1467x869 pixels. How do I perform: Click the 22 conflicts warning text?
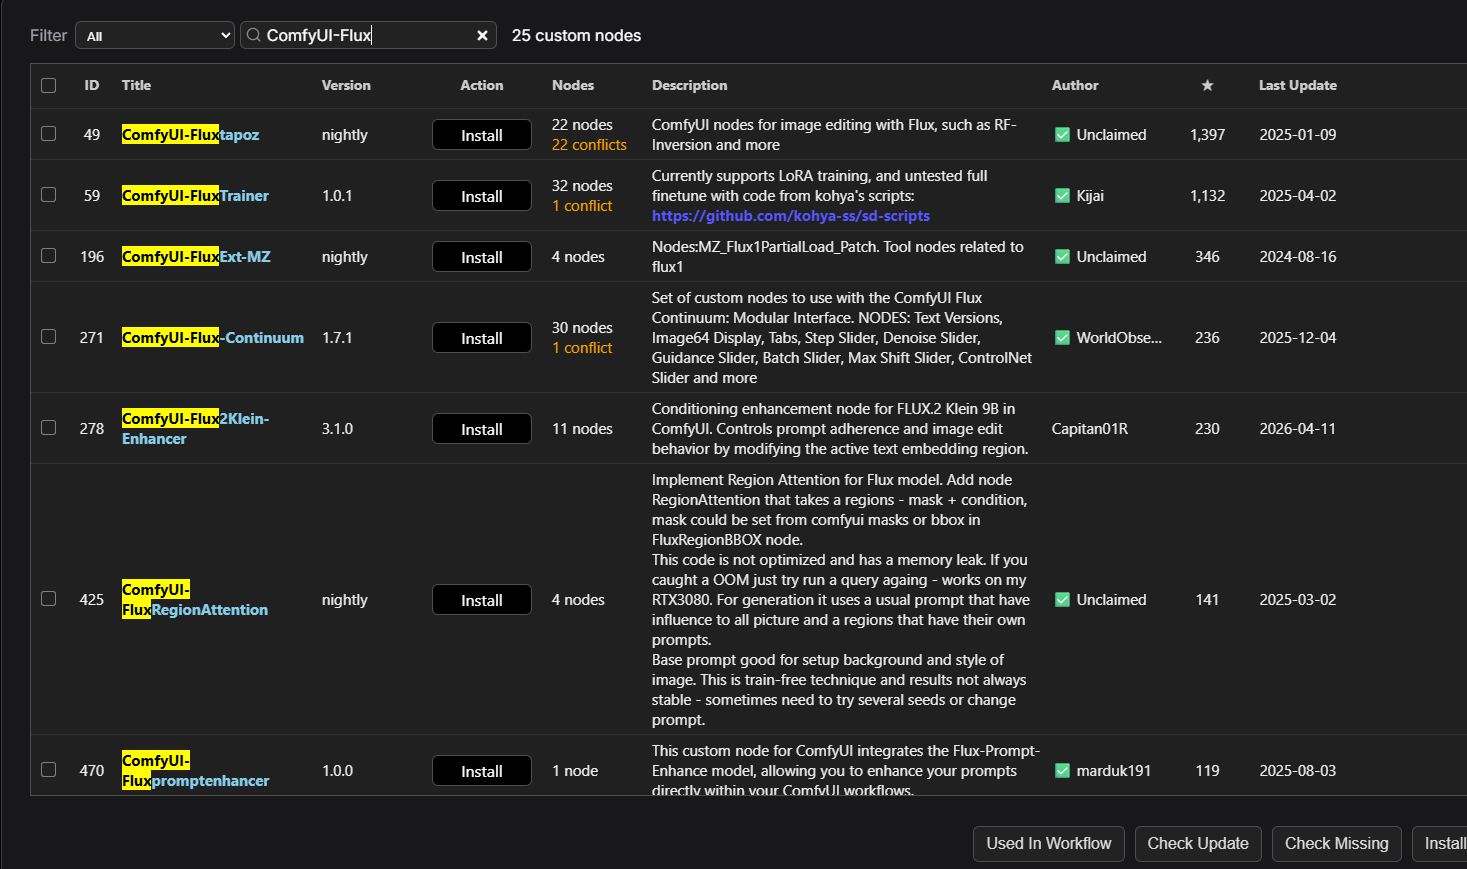pos(589,145)
